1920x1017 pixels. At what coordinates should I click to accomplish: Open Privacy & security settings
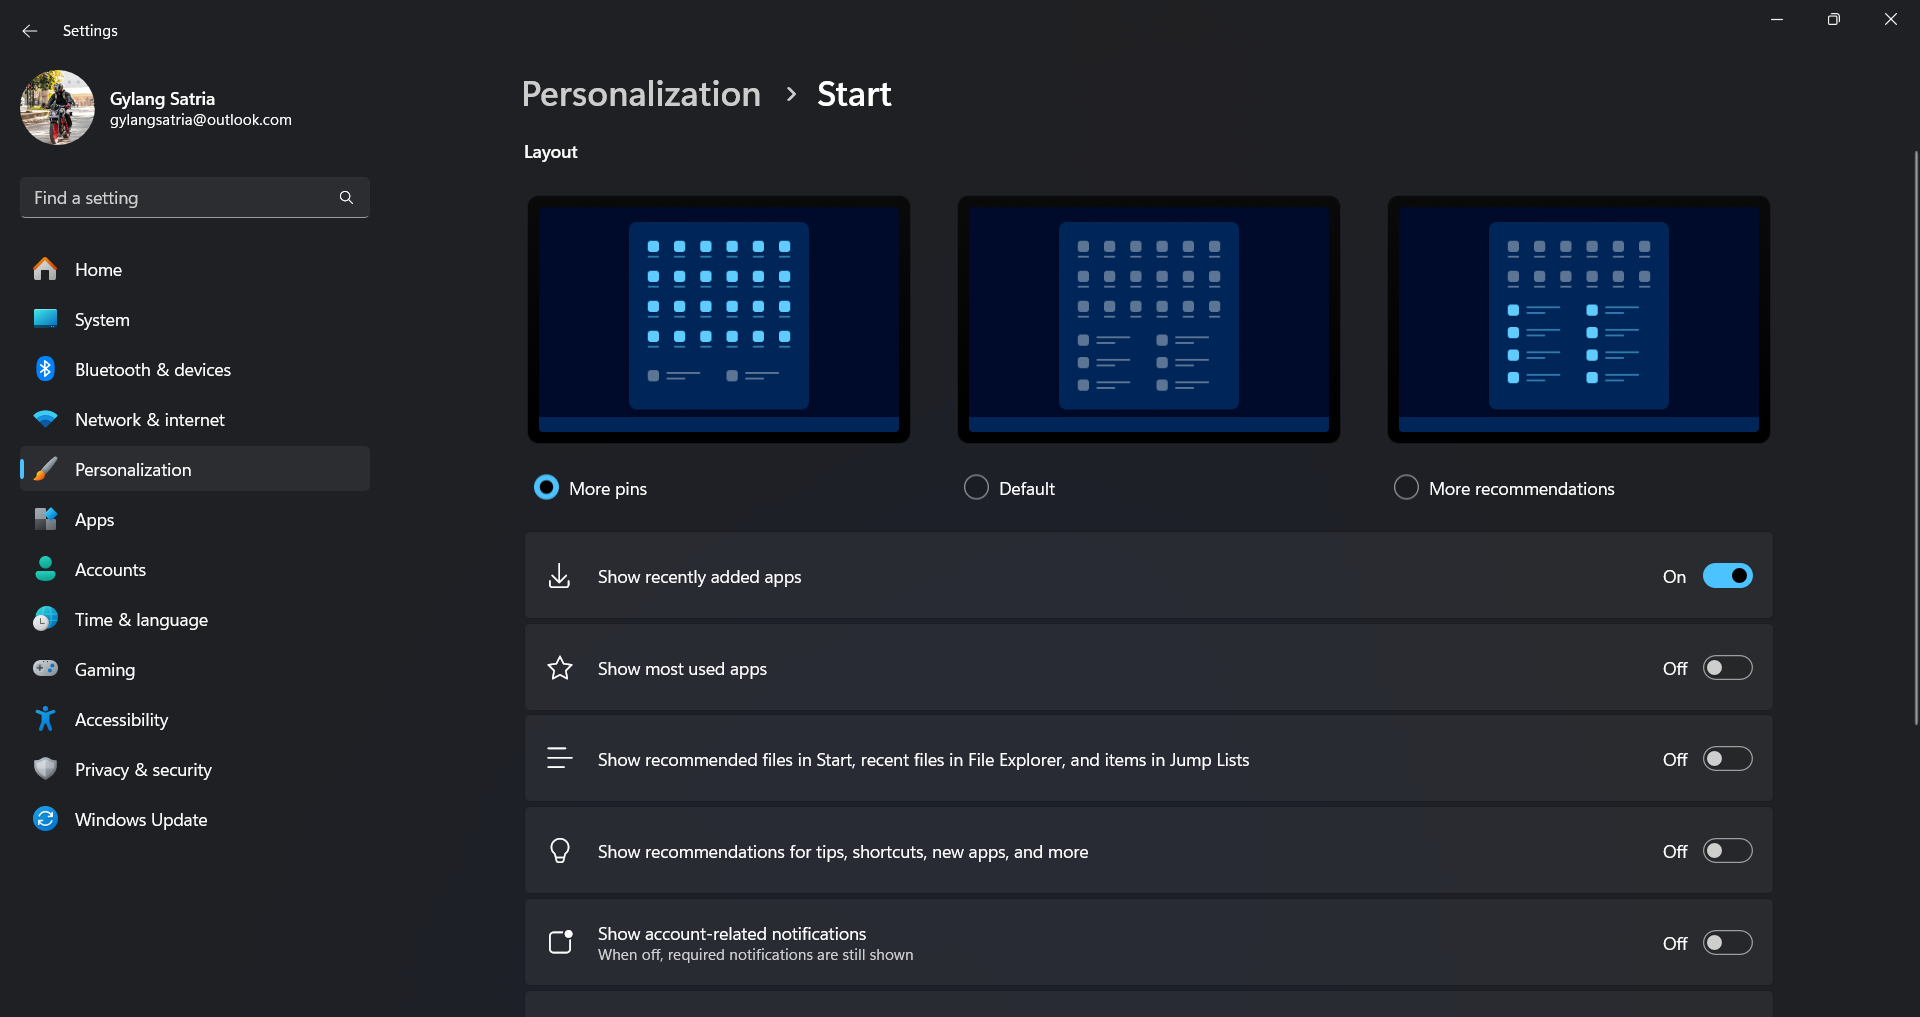[143, 770]
